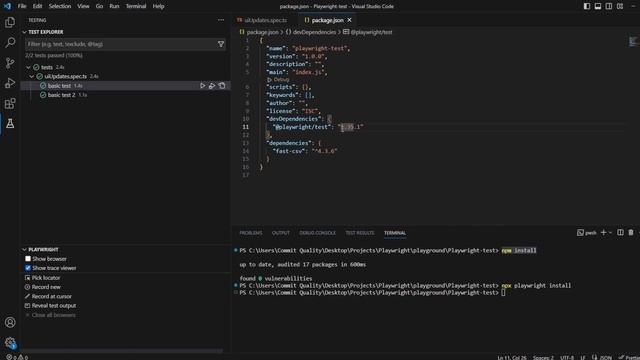
Task: Click the Visual Studio Code logo
Action: [7, 6]
